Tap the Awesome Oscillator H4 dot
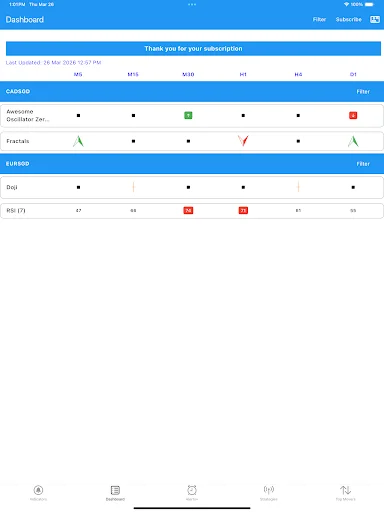384x512 pixels. 298,115
